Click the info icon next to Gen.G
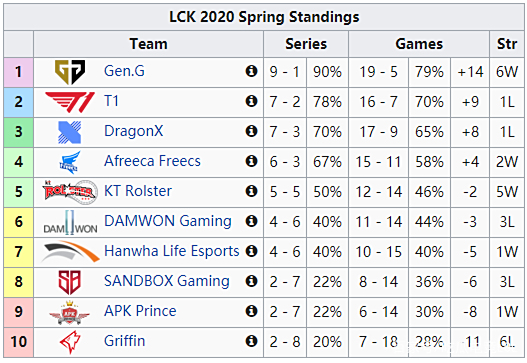This screenshot has width=527, height=363. pyautogui.click(x=251, y=71)
